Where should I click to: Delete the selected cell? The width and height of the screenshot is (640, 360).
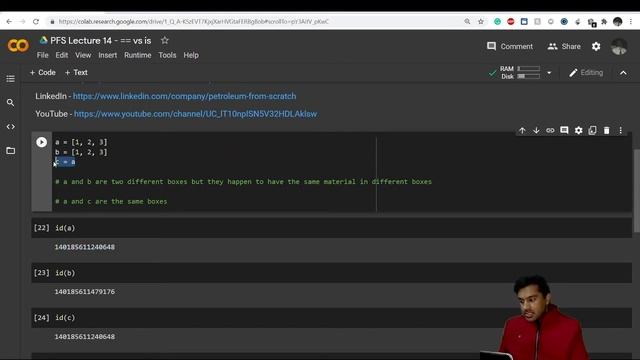coord(607,131)
